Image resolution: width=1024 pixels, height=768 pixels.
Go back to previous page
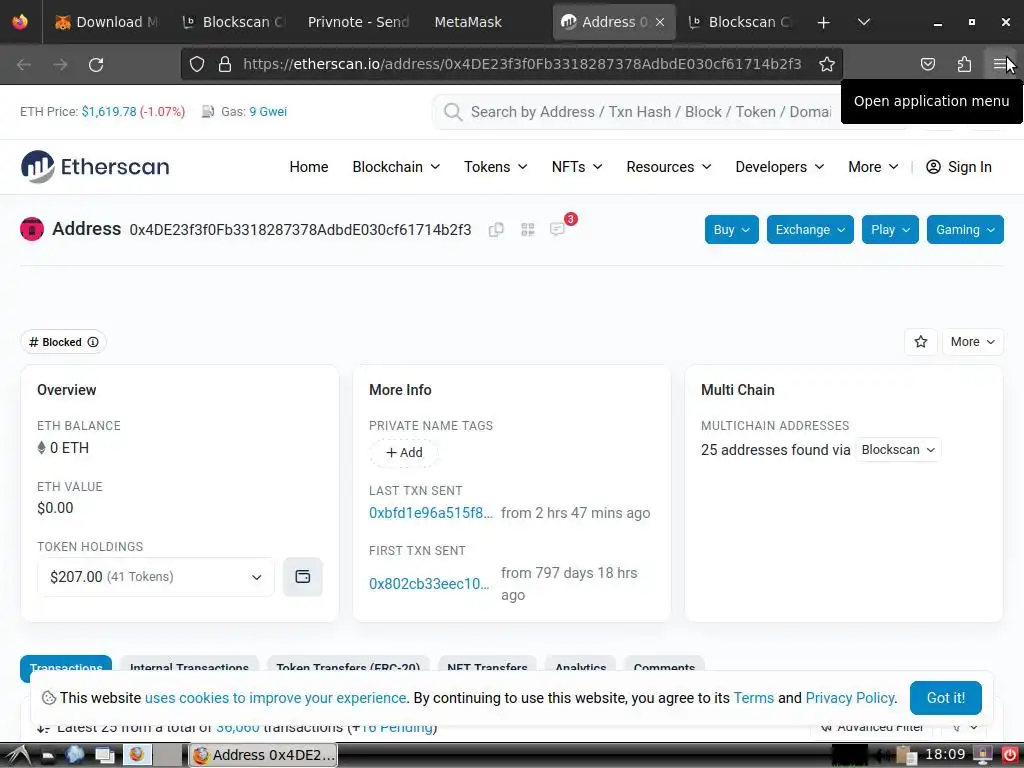[x=24, y=64]
